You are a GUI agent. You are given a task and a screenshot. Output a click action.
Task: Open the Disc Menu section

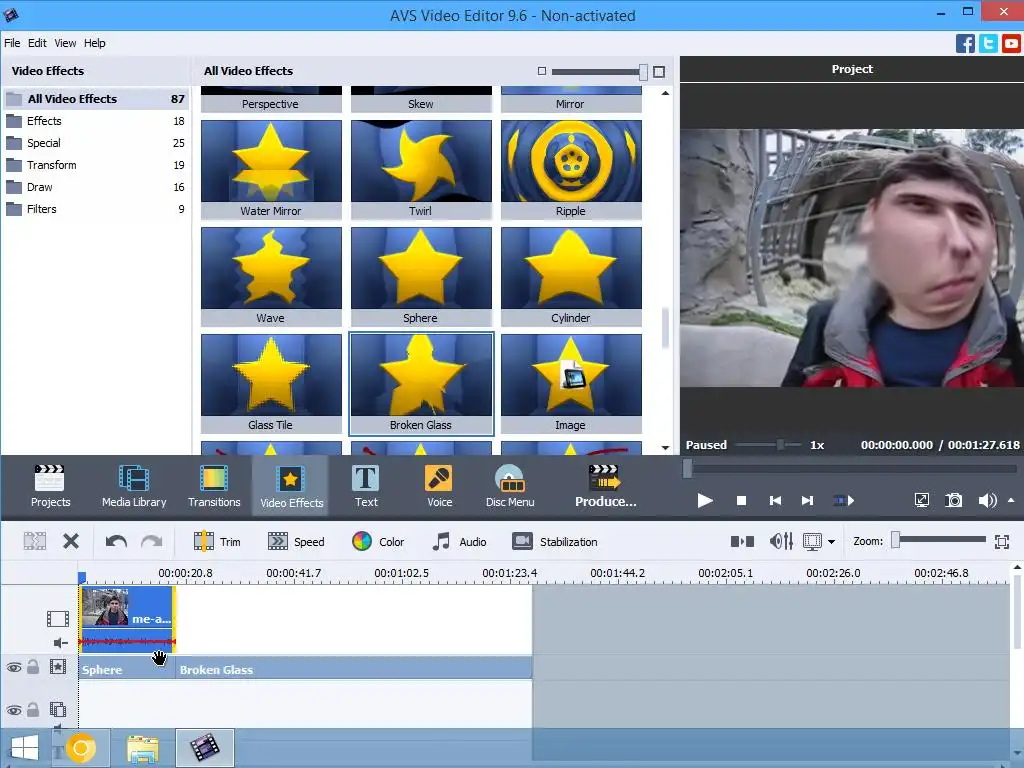pyautogui.click(x=510, y=486)
